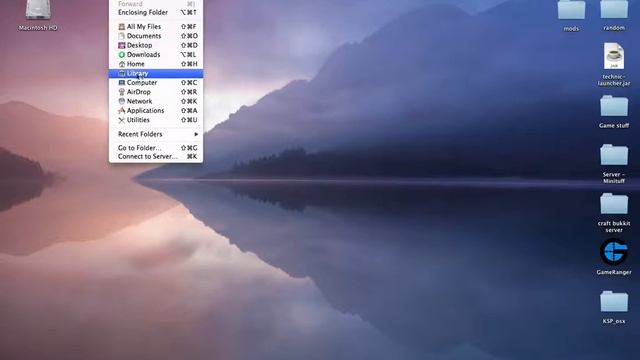The image size is (640, 360).
Task: Choose Computer in the Go menu
Action: [x=156, y=83]
